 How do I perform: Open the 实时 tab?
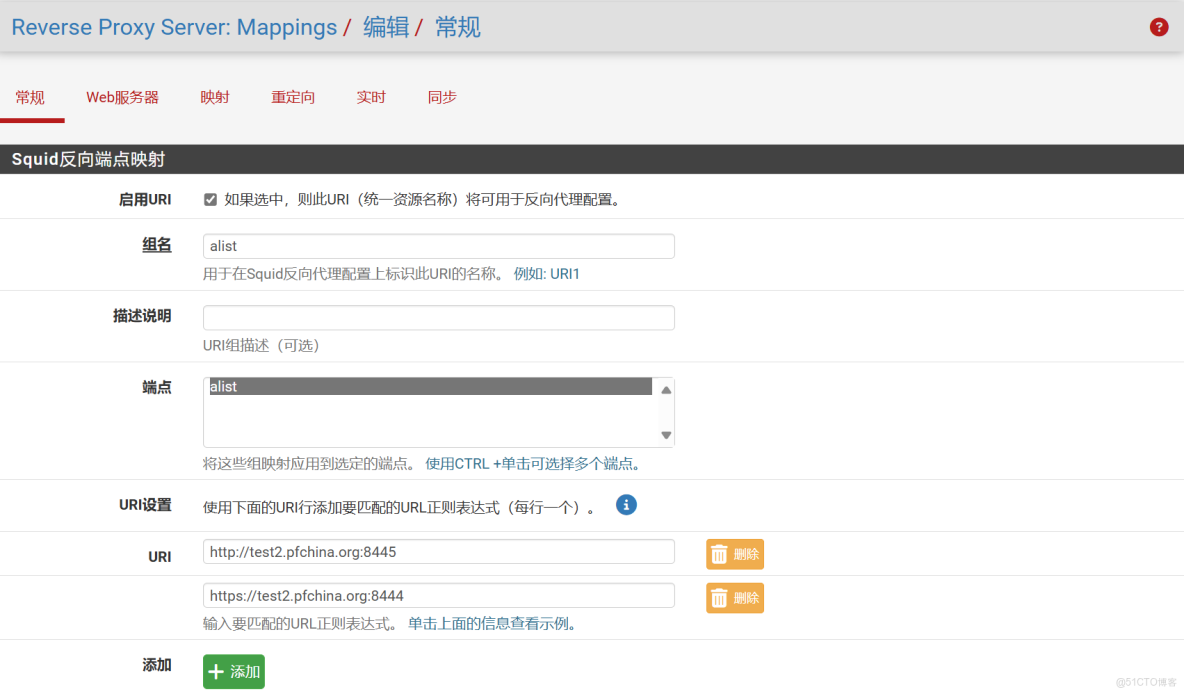(370, 97)
